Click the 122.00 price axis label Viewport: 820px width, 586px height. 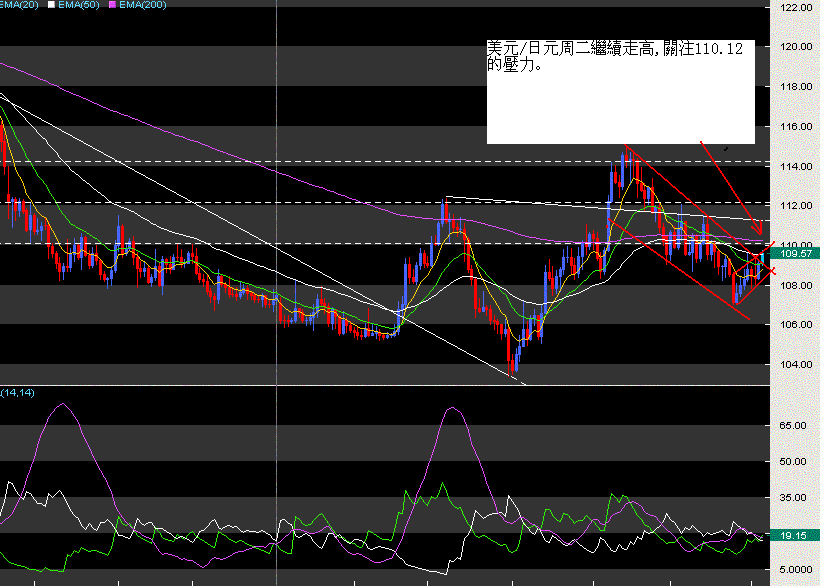click(796, 7)
